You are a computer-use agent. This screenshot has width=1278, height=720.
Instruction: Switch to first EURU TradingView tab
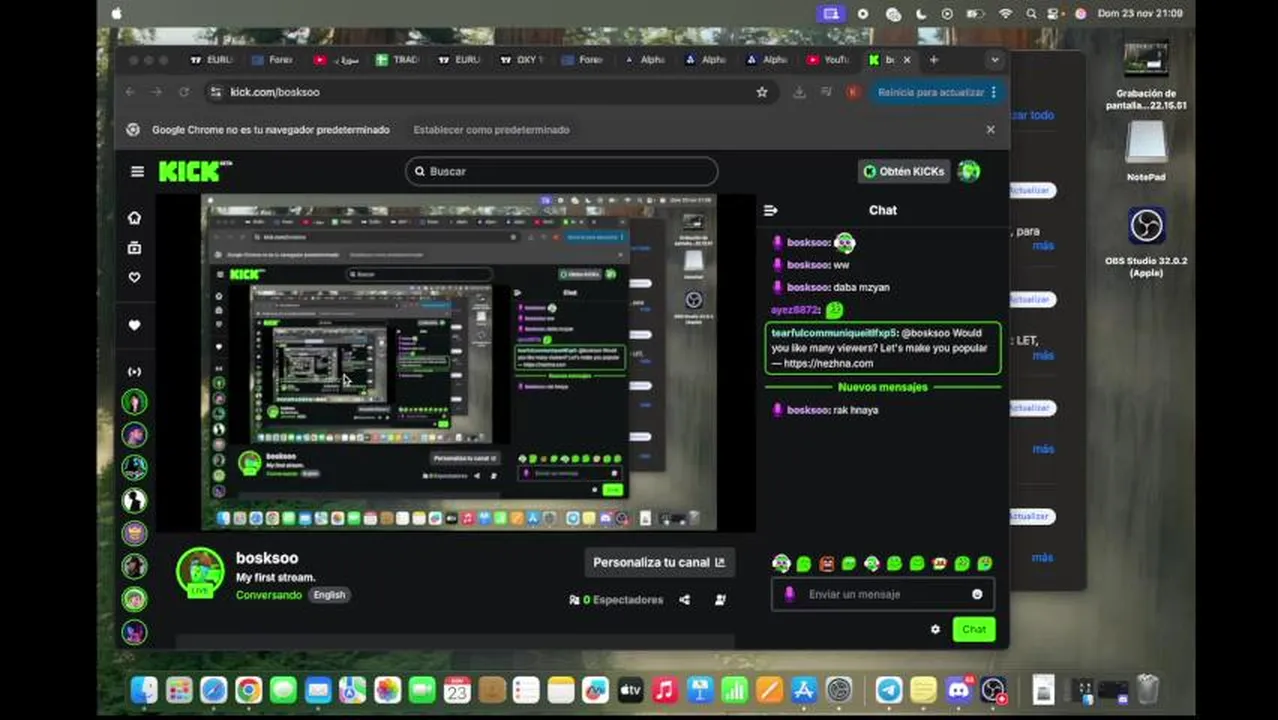pos(212,60)
